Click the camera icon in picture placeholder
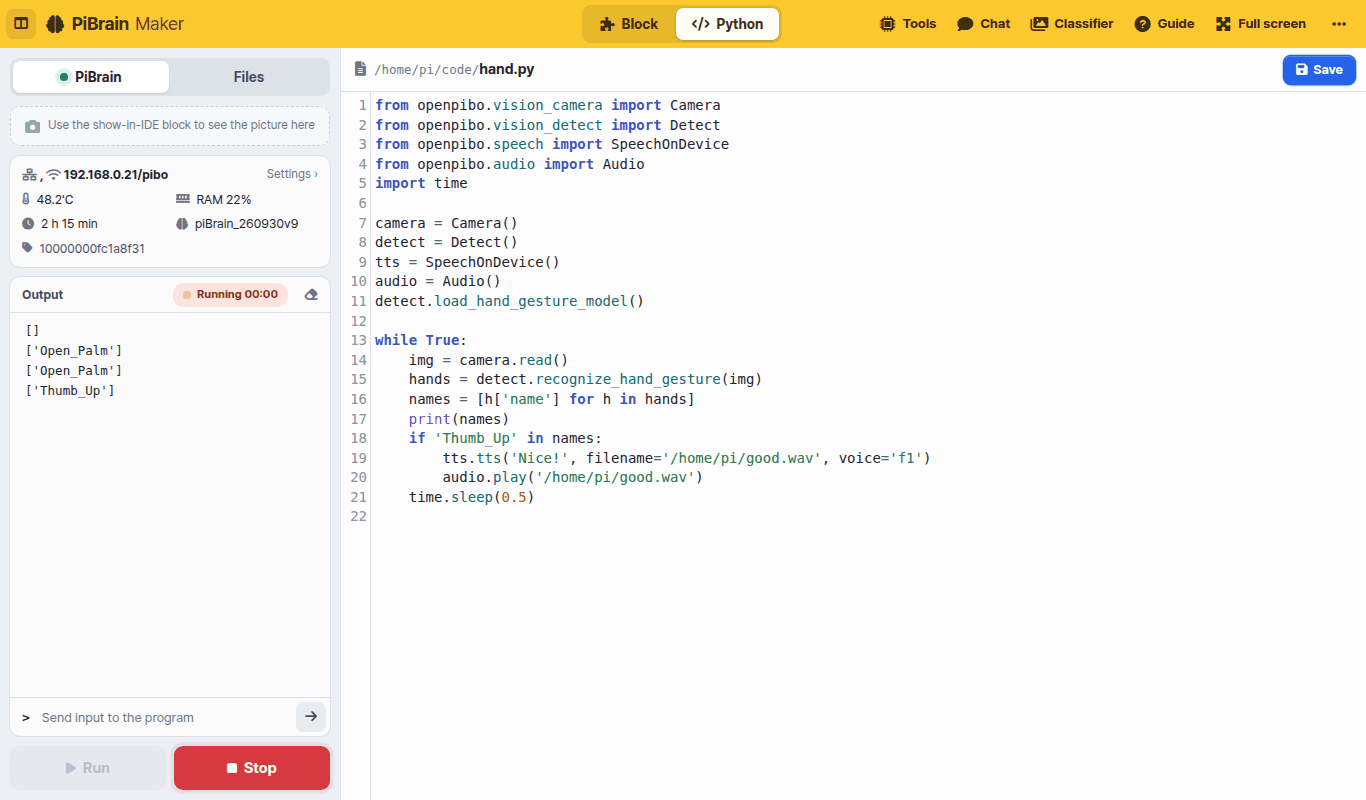Image resolution: width=1366 pixels, height=800 pixels. click(x=32, y=126)
